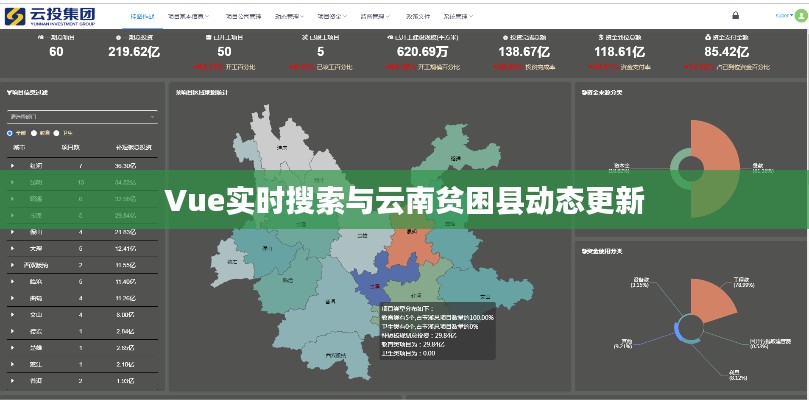Click the 云投集团 logo

click(x=50, y=16)
